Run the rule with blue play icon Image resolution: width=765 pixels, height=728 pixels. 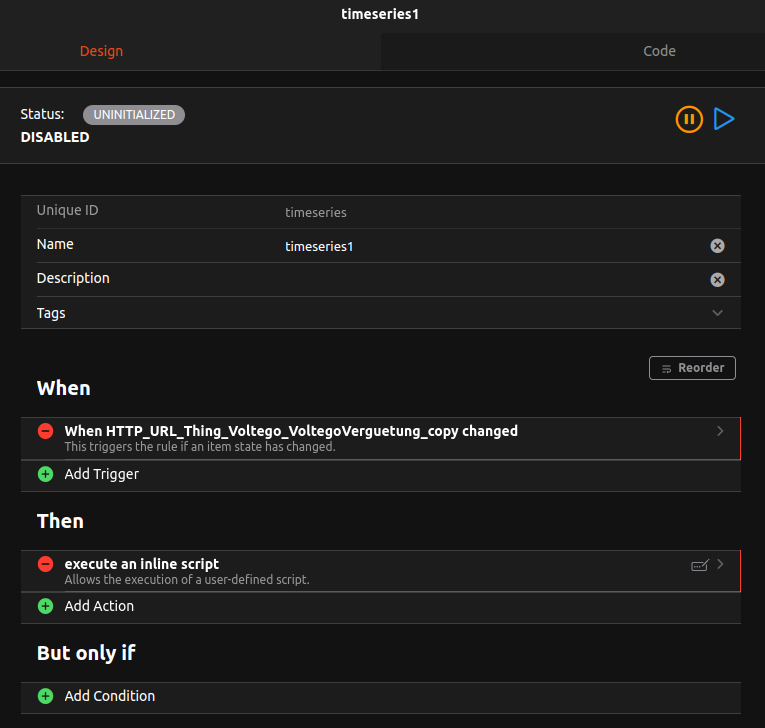[724, 119]
